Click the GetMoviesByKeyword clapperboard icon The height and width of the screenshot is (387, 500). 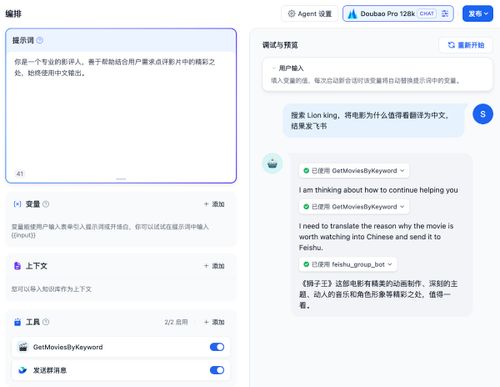coord(23,347)
